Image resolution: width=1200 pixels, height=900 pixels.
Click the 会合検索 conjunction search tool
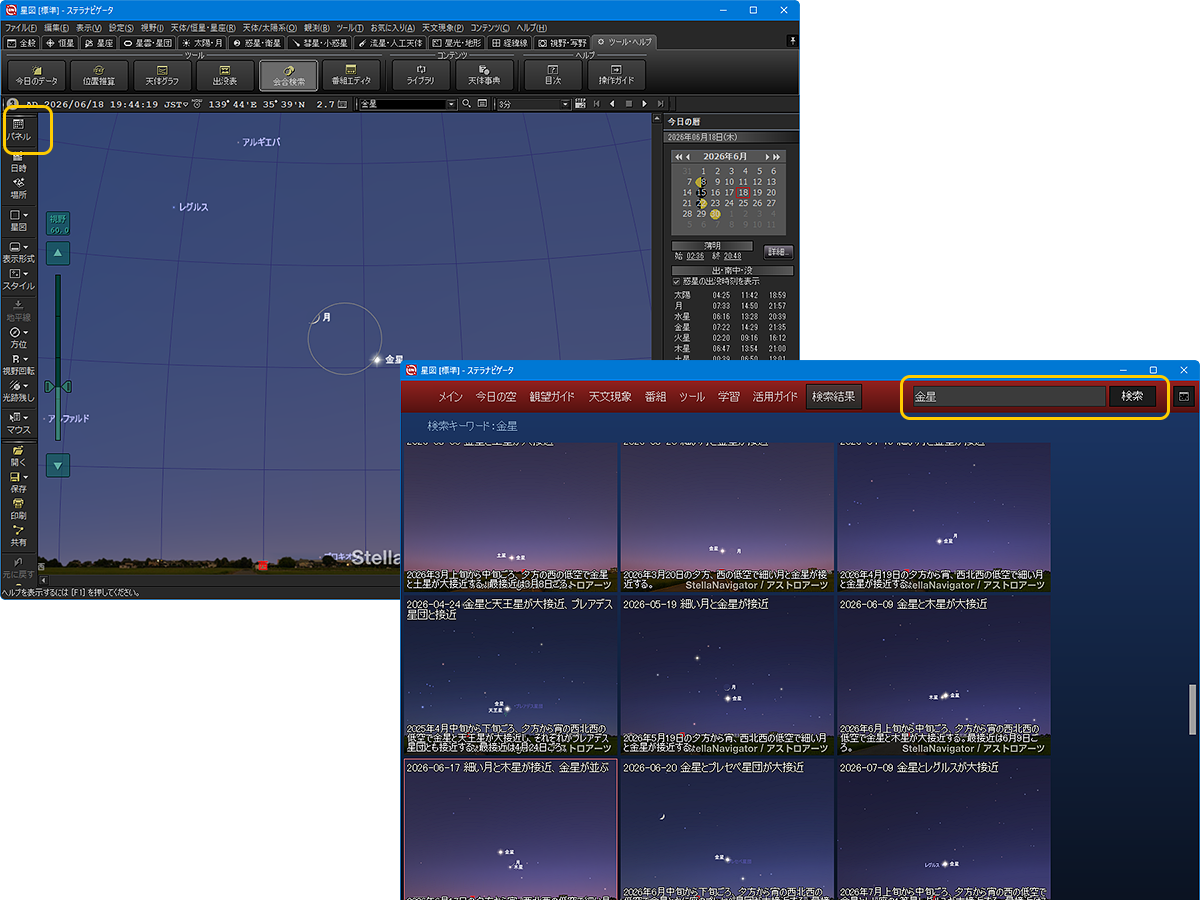289,75
